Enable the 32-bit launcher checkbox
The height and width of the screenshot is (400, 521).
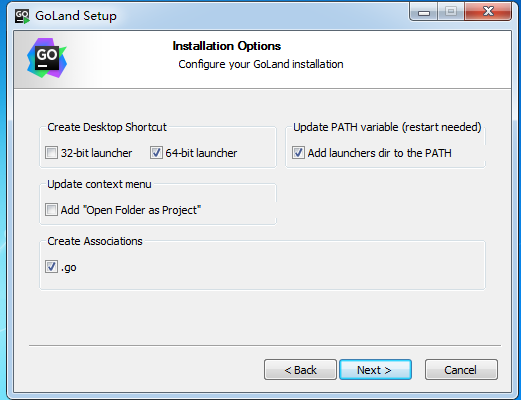point(51,153)
